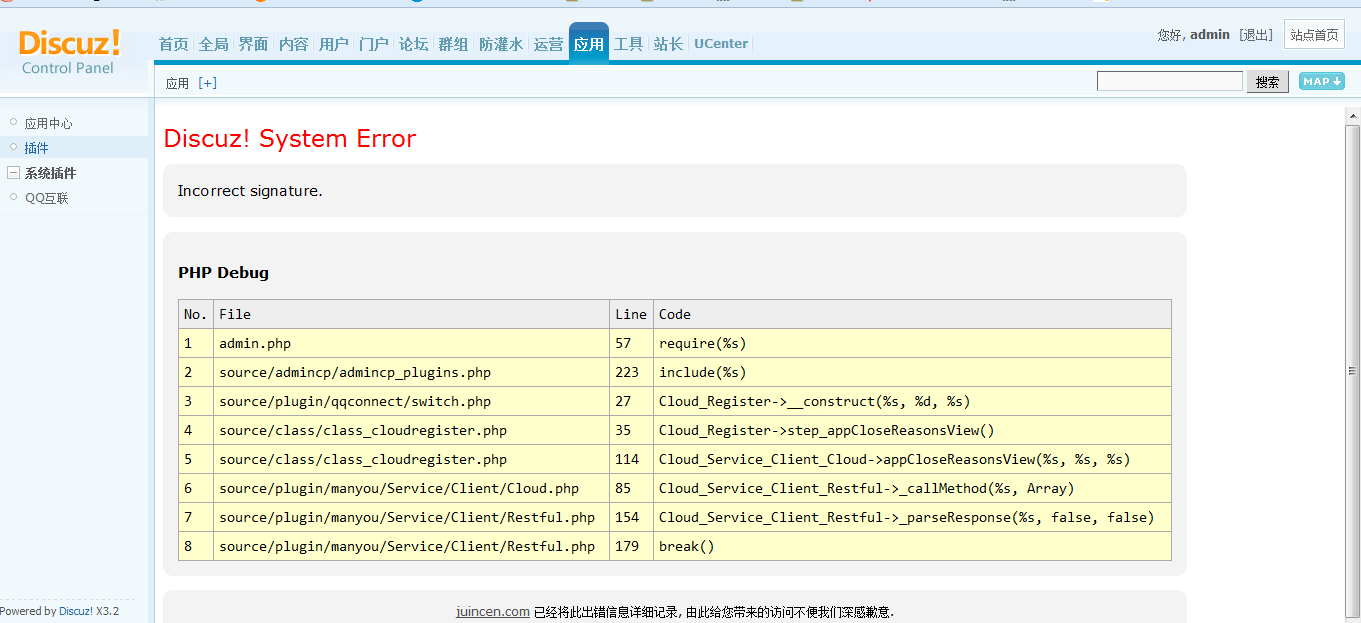Click the 'require(%s)' code cell
This screenshot has width=1361, height=623.
tap(912, 343)
